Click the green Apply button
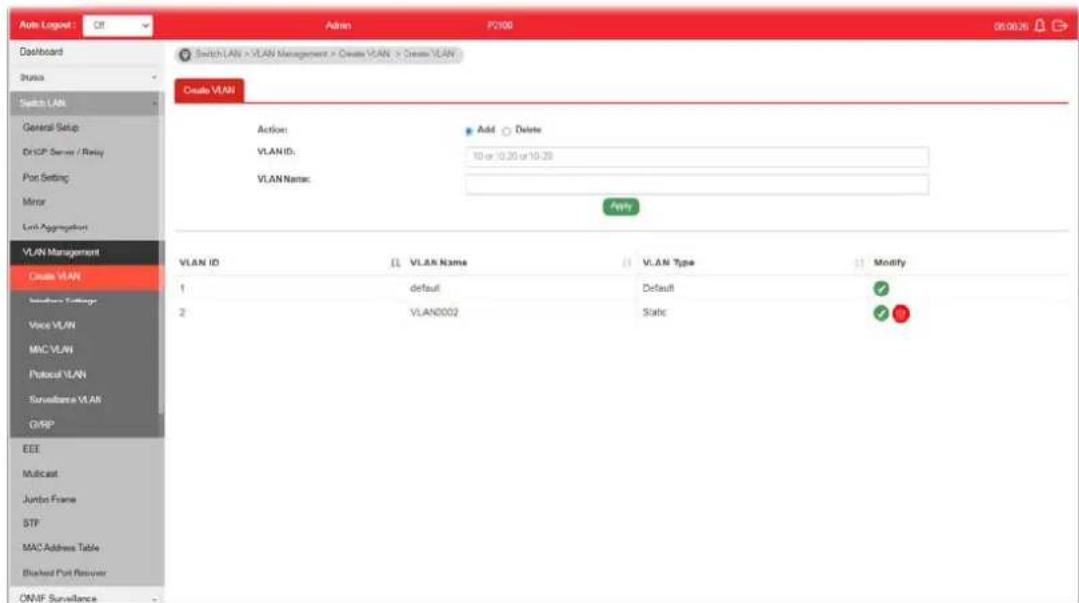 pyautogui.click(x=621, y=207)
